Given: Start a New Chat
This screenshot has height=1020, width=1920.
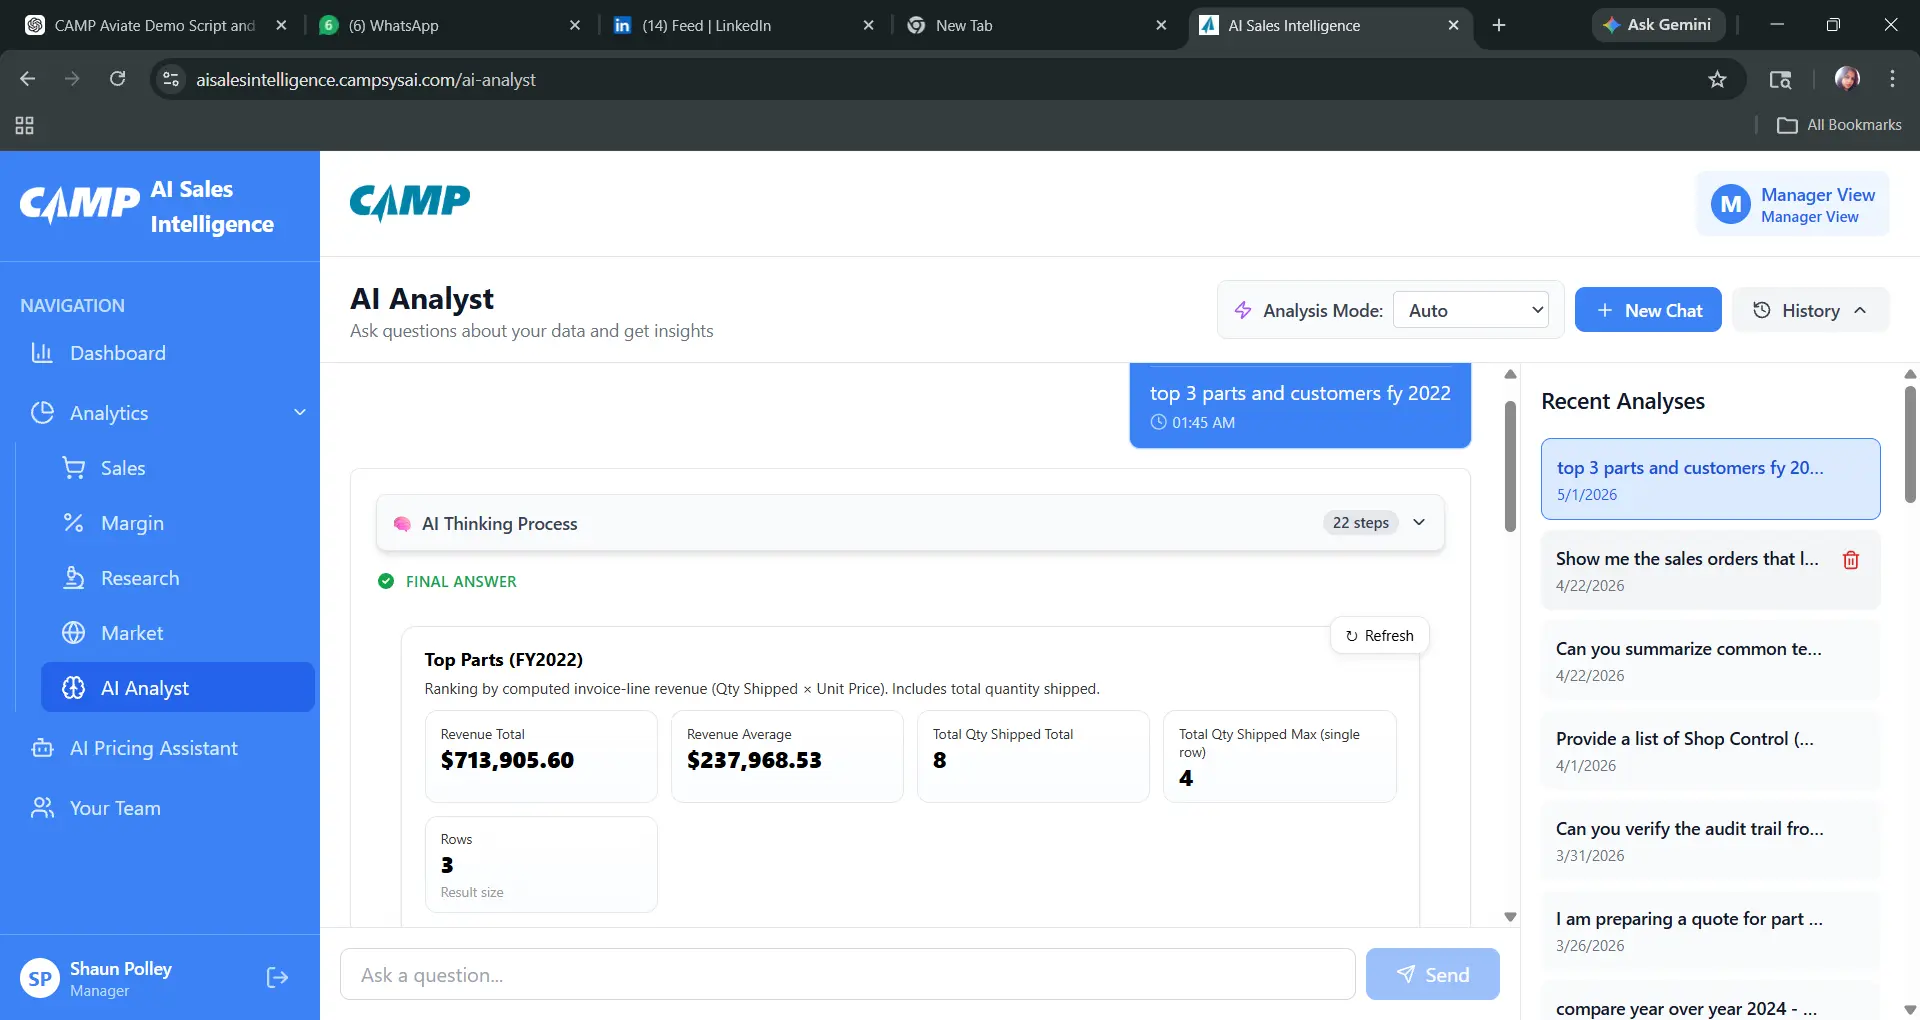Looking at the screenshot, I should coord(1648,310).
